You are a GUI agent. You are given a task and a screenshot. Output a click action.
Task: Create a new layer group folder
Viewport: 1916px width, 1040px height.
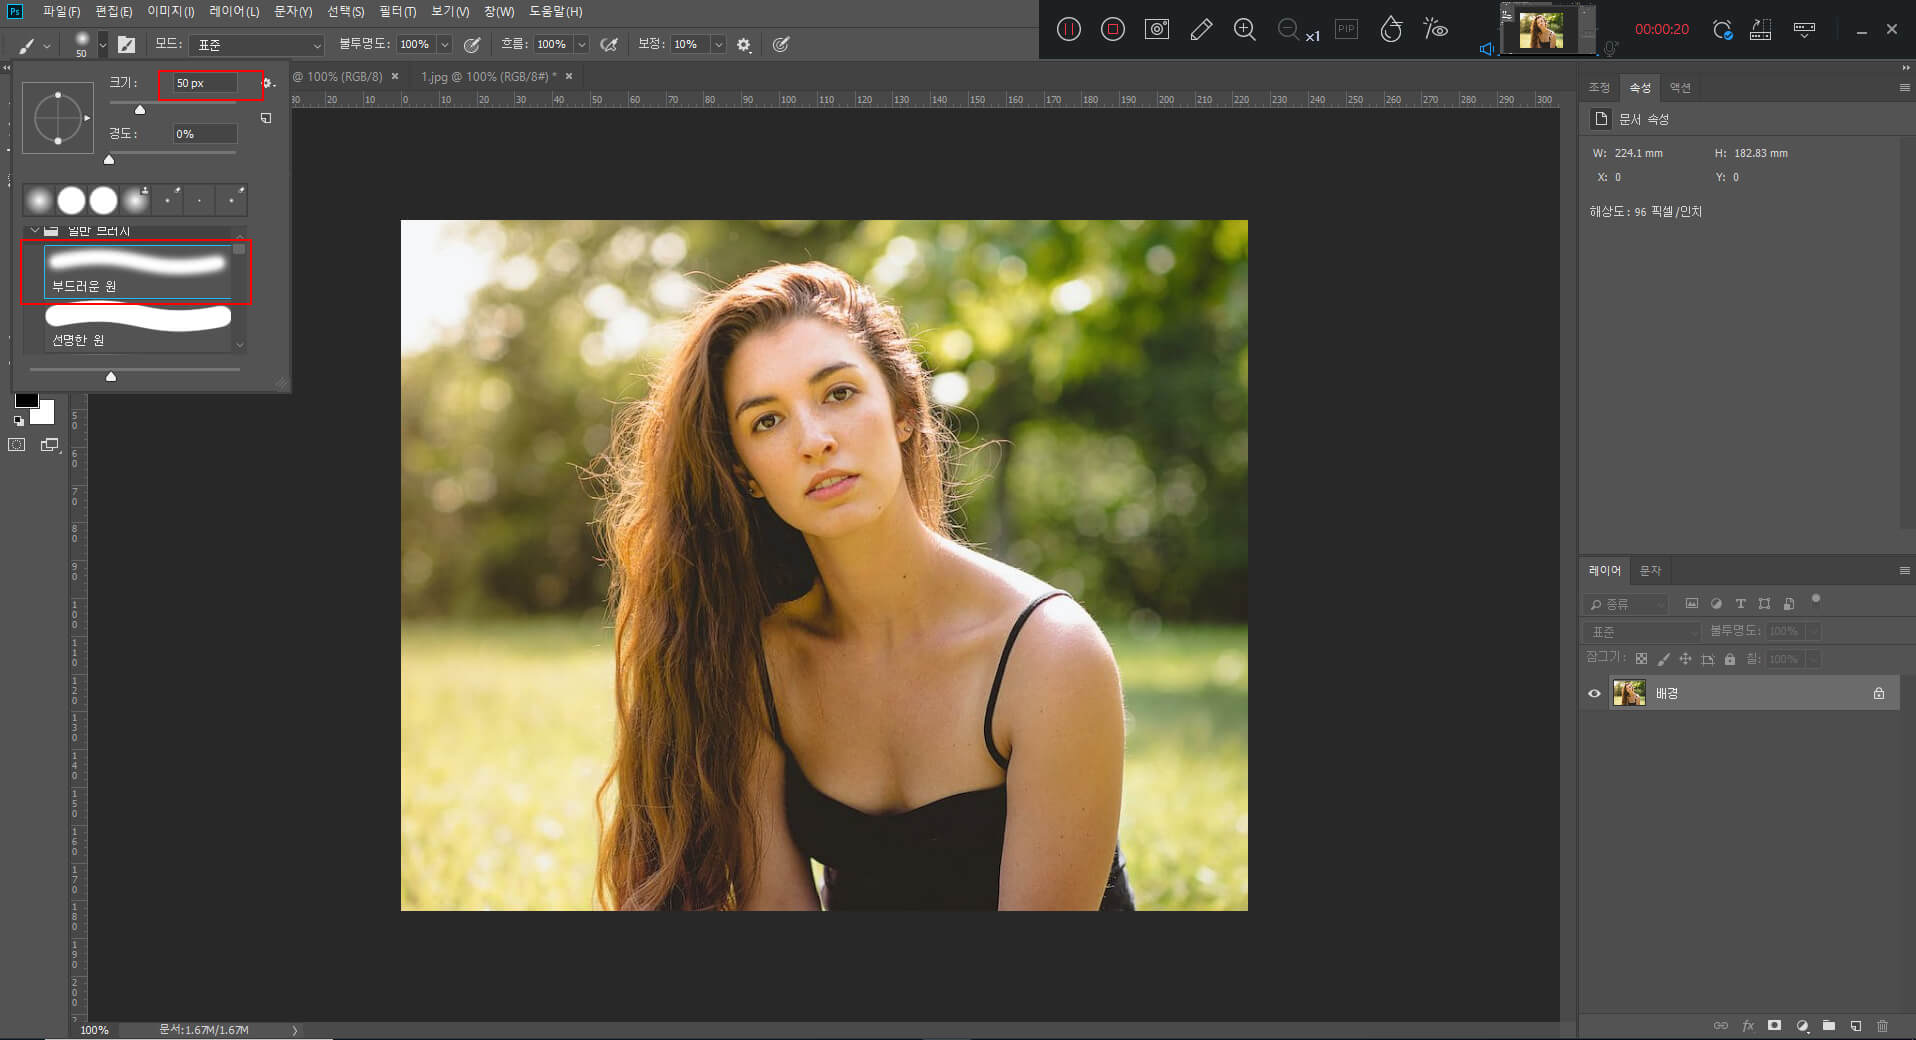[x=1828, y=1025]
